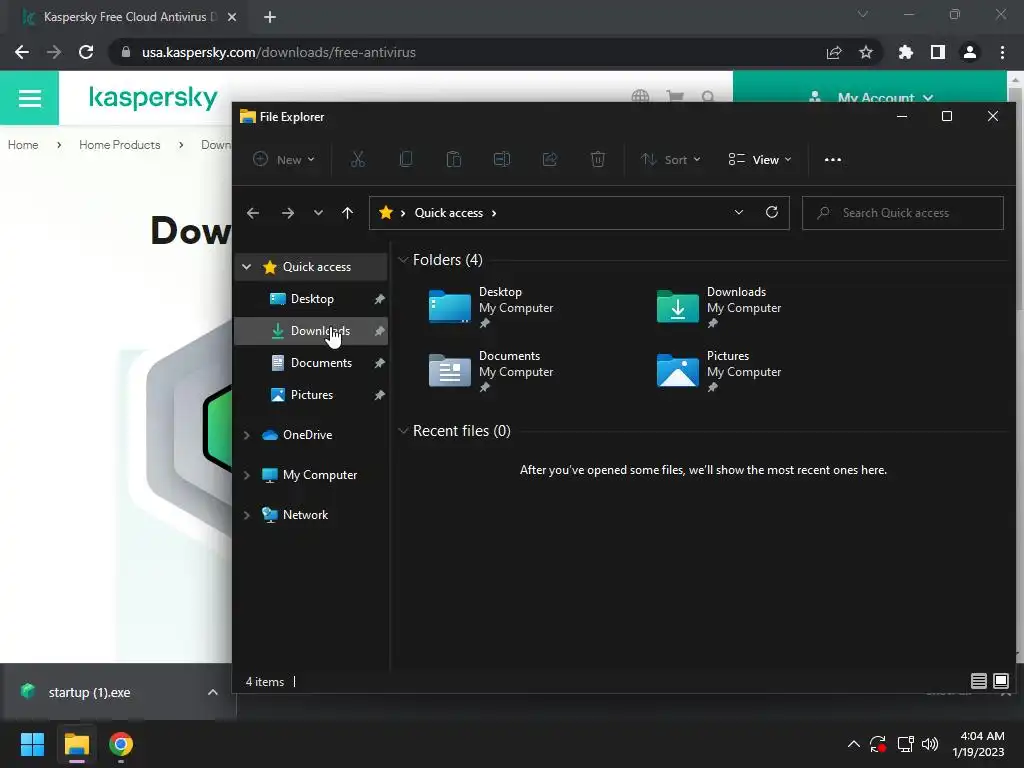This screenshot has height=768, width=1024.
Task: Click Quick access breadcrumb in address bar
Action: [x=449, y=213]
